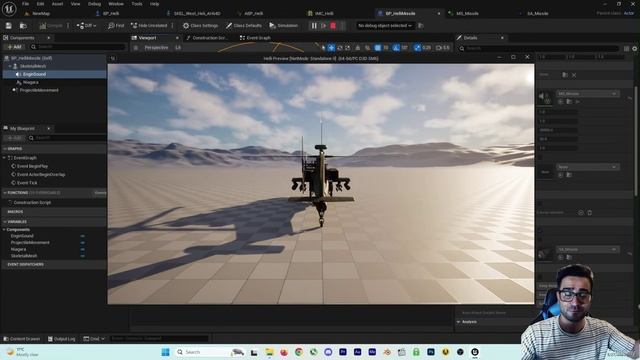Switch to the BP_Helli tab
This screenshot has height=360, width=640.
tap(111, 13)
